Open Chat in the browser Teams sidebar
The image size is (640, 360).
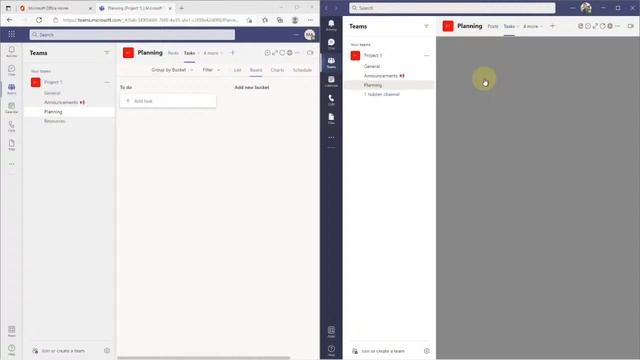click(x=11, y=70)
